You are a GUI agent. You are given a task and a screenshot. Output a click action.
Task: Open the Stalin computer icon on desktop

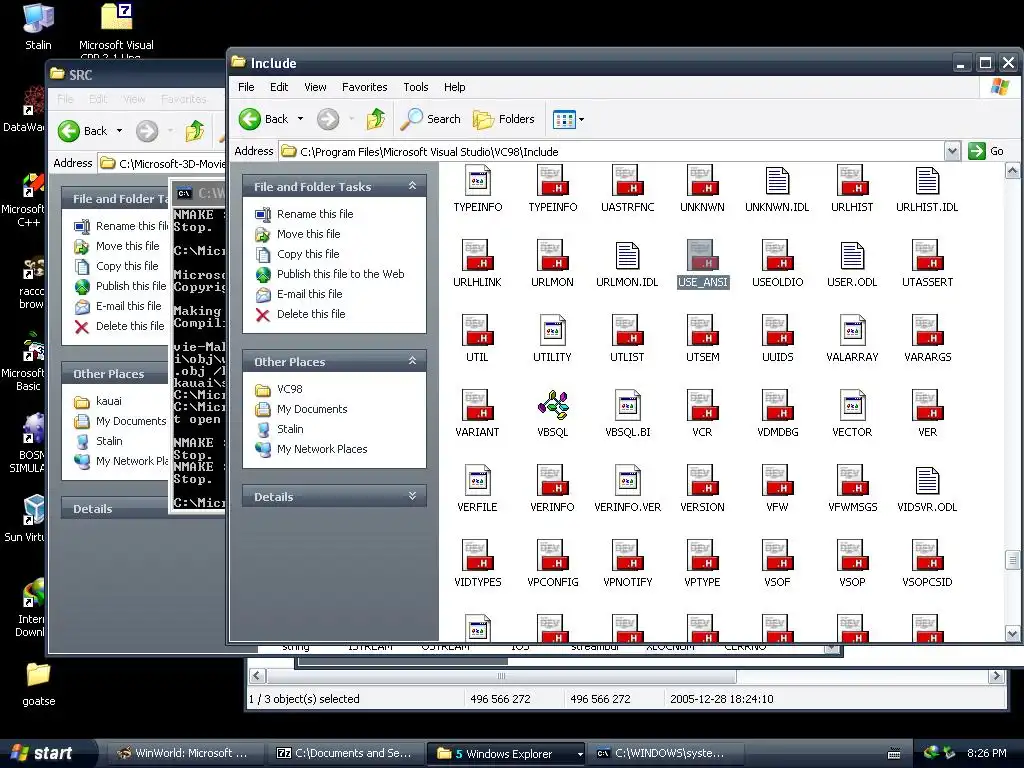point(38,26)
